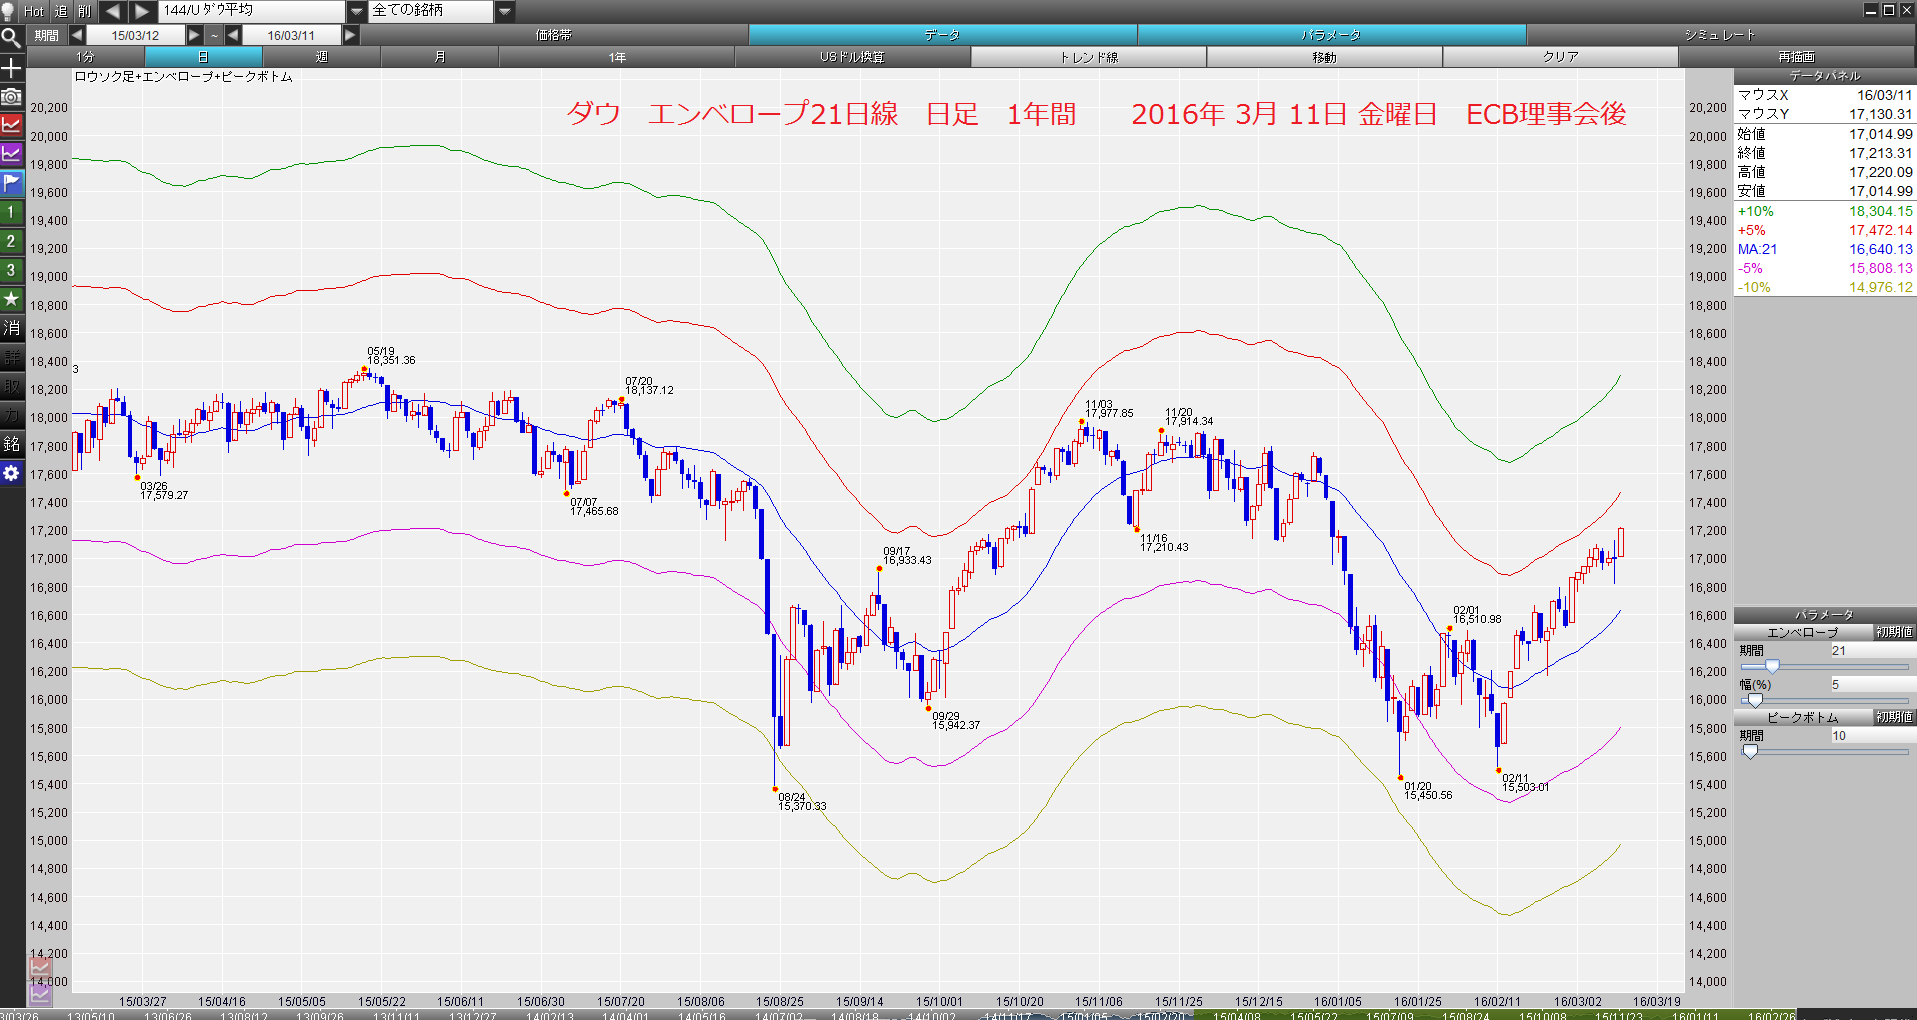The width and height of the screenshot is (1917, 1020).
Task: Open the データ tab
Action: [943, 35]
